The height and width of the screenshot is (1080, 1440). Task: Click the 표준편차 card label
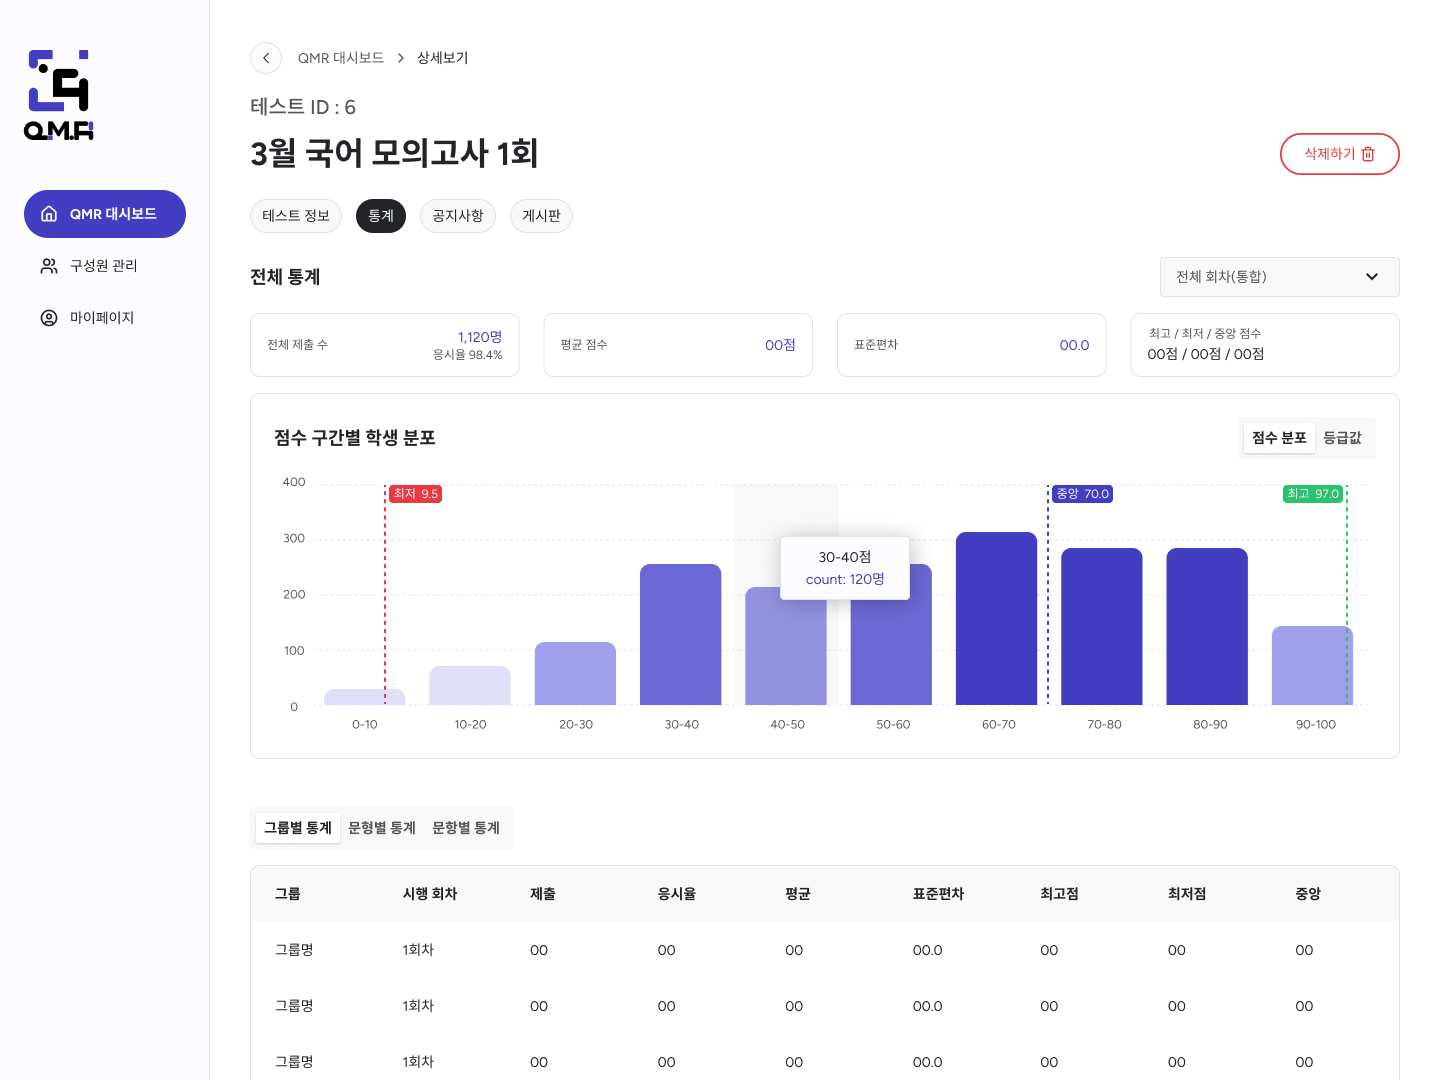pyautogui.click(x=876, y=345)
